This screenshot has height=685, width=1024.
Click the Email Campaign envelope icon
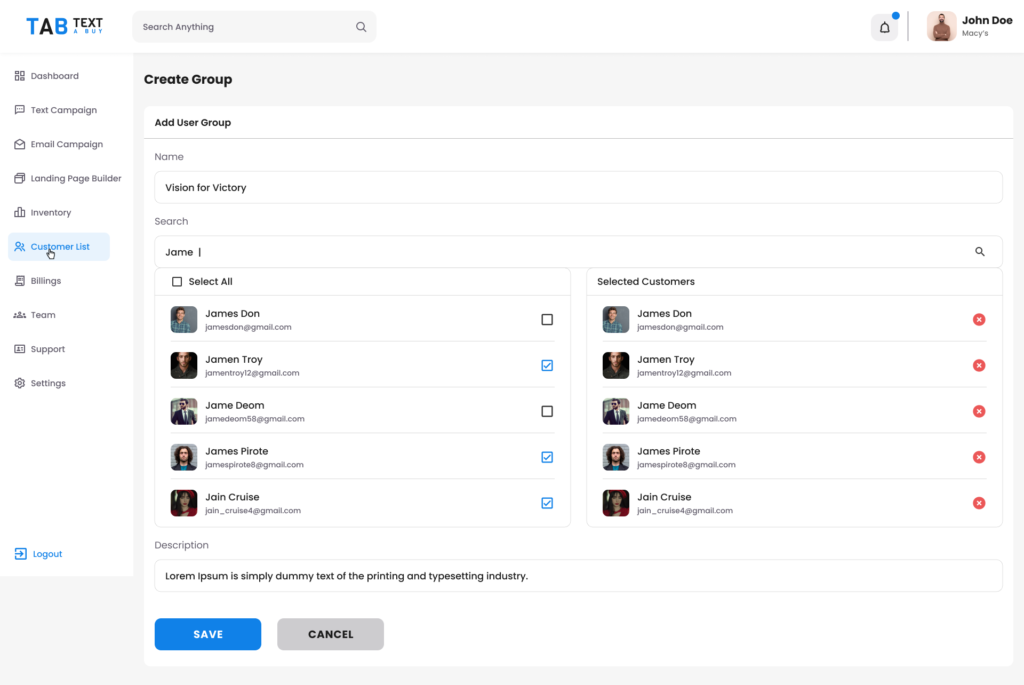[x=20, y=144]
